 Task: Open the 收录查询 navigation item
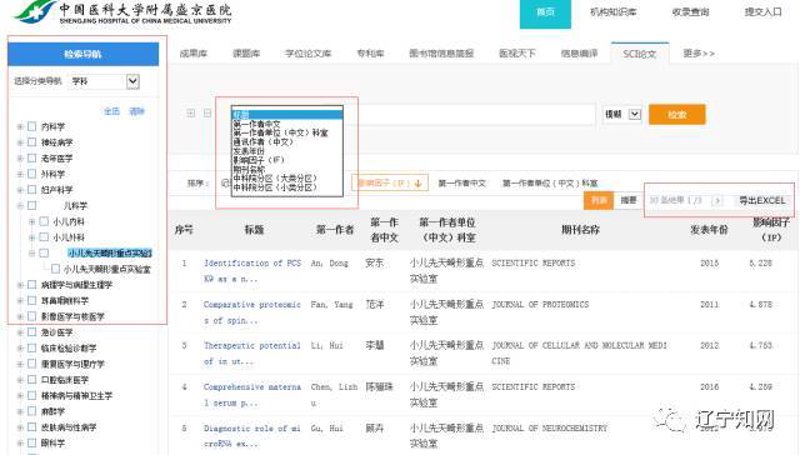pyautogui.click(x=690, y=12)
